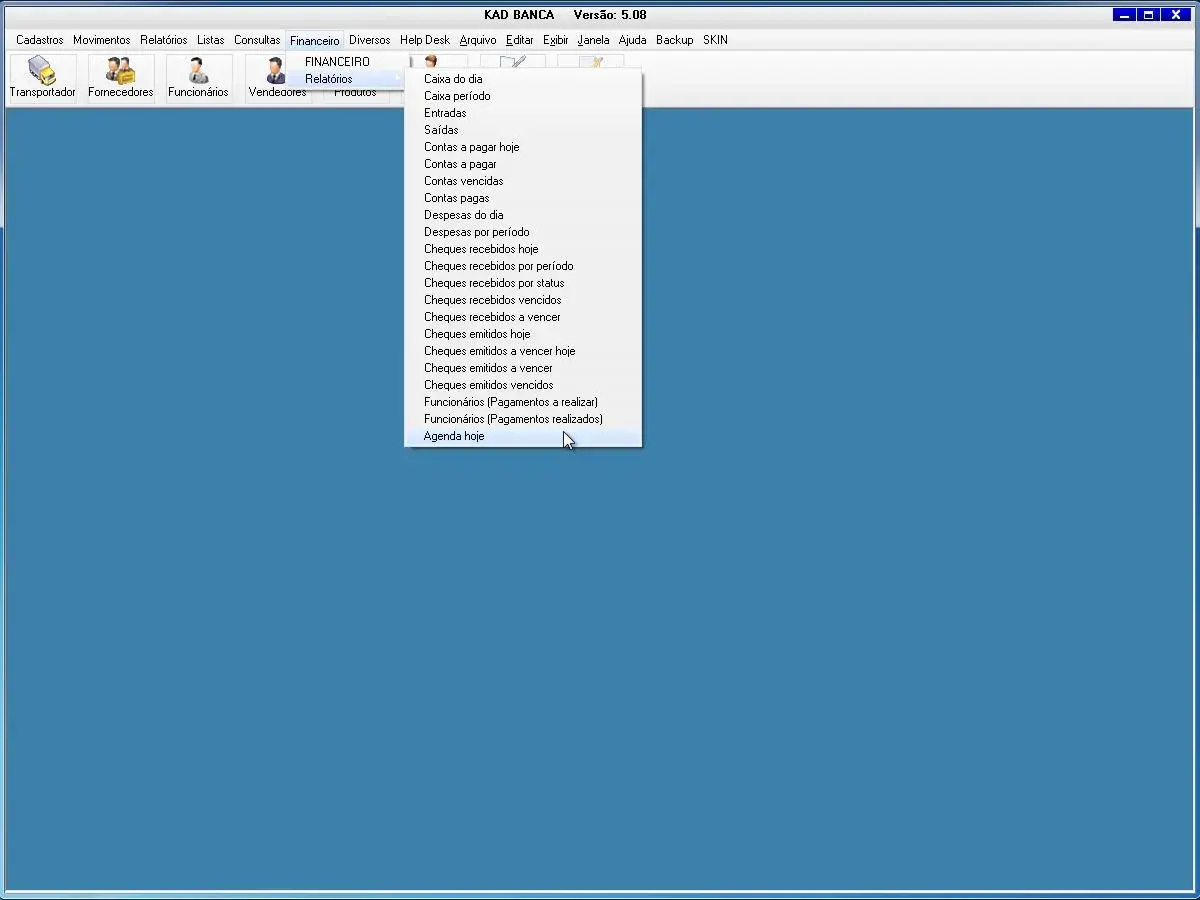Viewport: 1200px width, 900px height.
Task: Open the Cadastros menu
Action: tap(39, 41)
